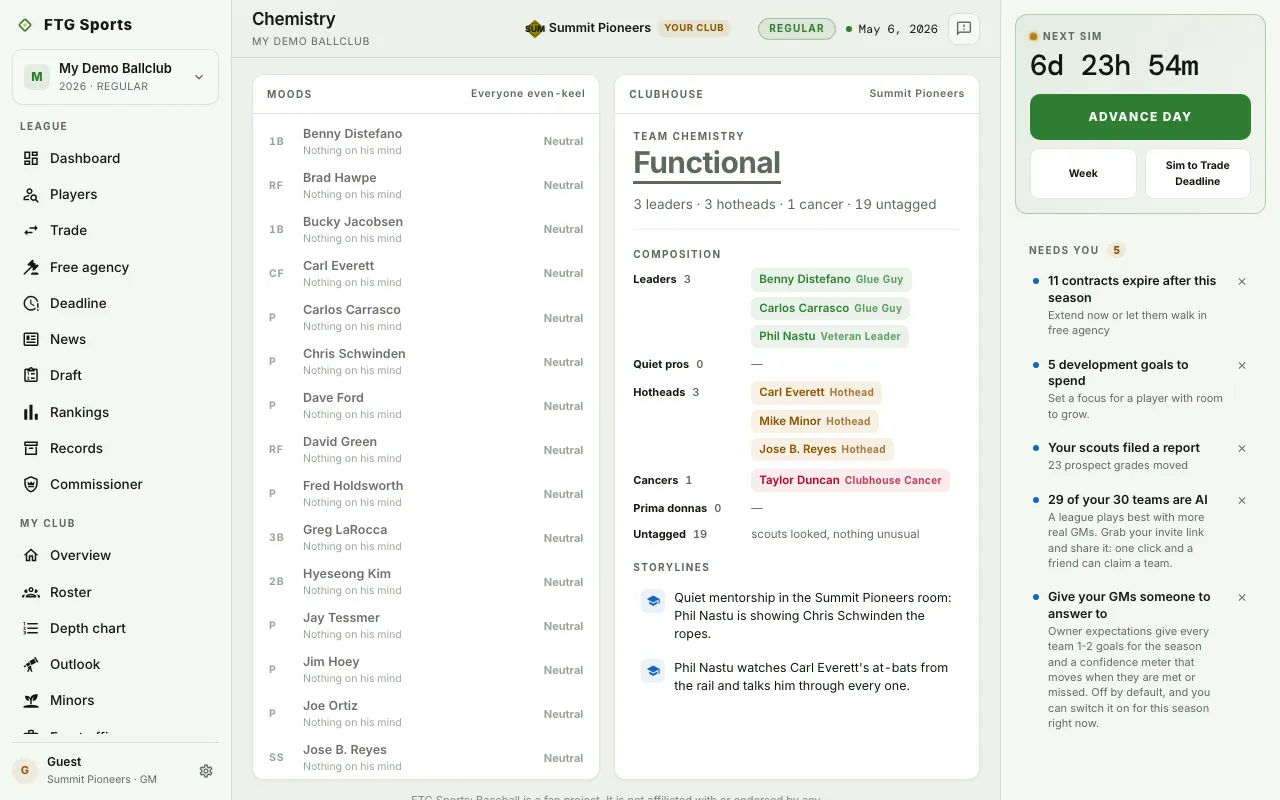Click the Mike Minor Hothead tag
The width and height of the screenshot is (1280, 800).
[x=815, y=421]
